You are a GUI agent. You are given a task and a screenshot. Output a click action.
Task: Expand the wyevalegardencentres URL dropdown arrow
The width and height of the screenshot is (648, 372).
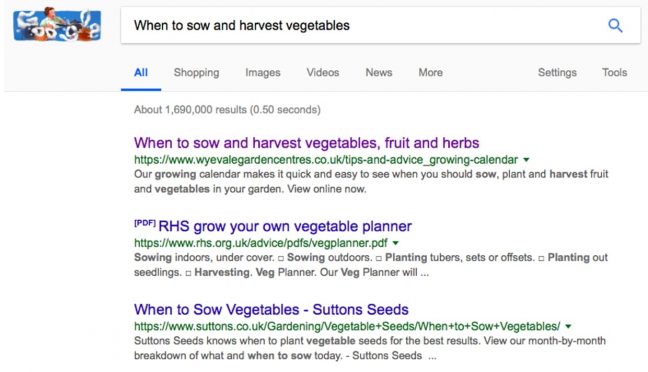526,160
